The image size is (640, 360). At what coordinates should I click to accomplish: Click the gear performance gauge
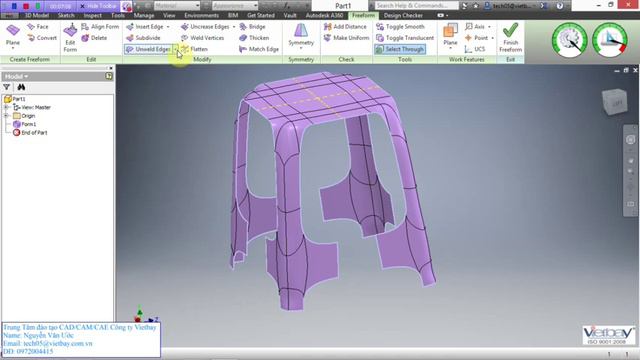(570, 40)
